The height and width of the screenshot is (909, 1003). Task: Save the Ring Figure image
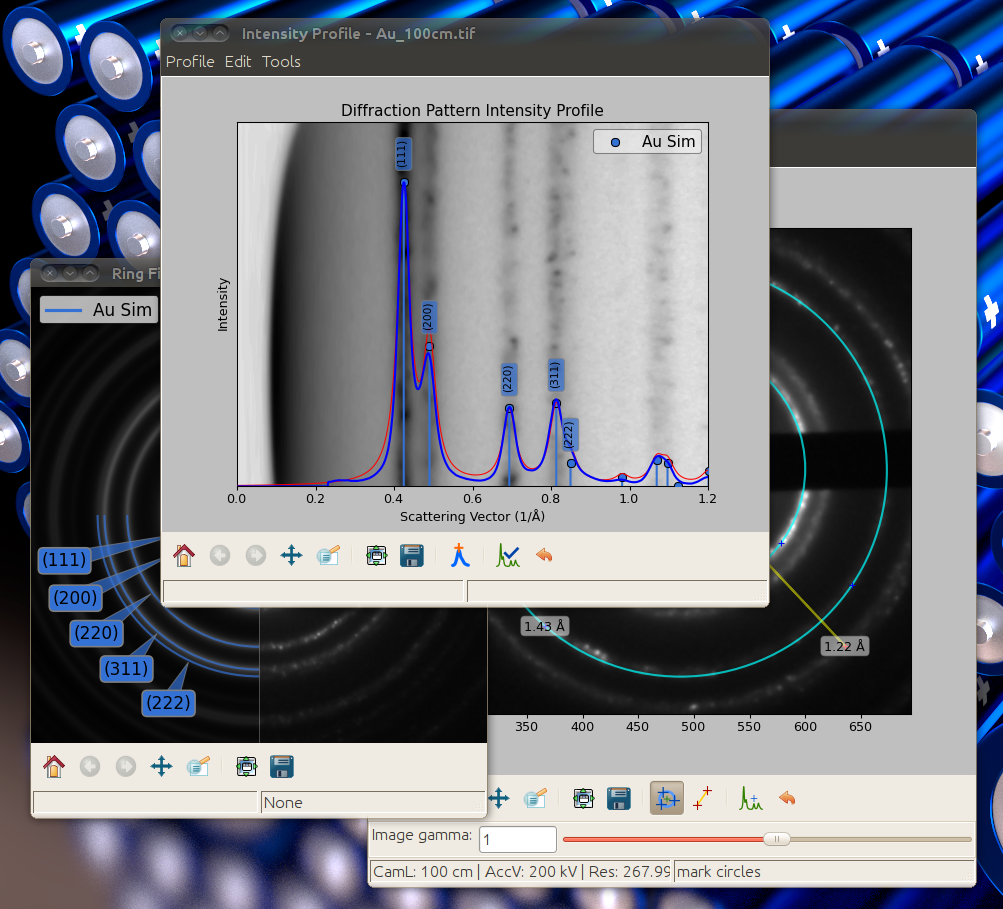pyautogui.click(x=281, y=766)
